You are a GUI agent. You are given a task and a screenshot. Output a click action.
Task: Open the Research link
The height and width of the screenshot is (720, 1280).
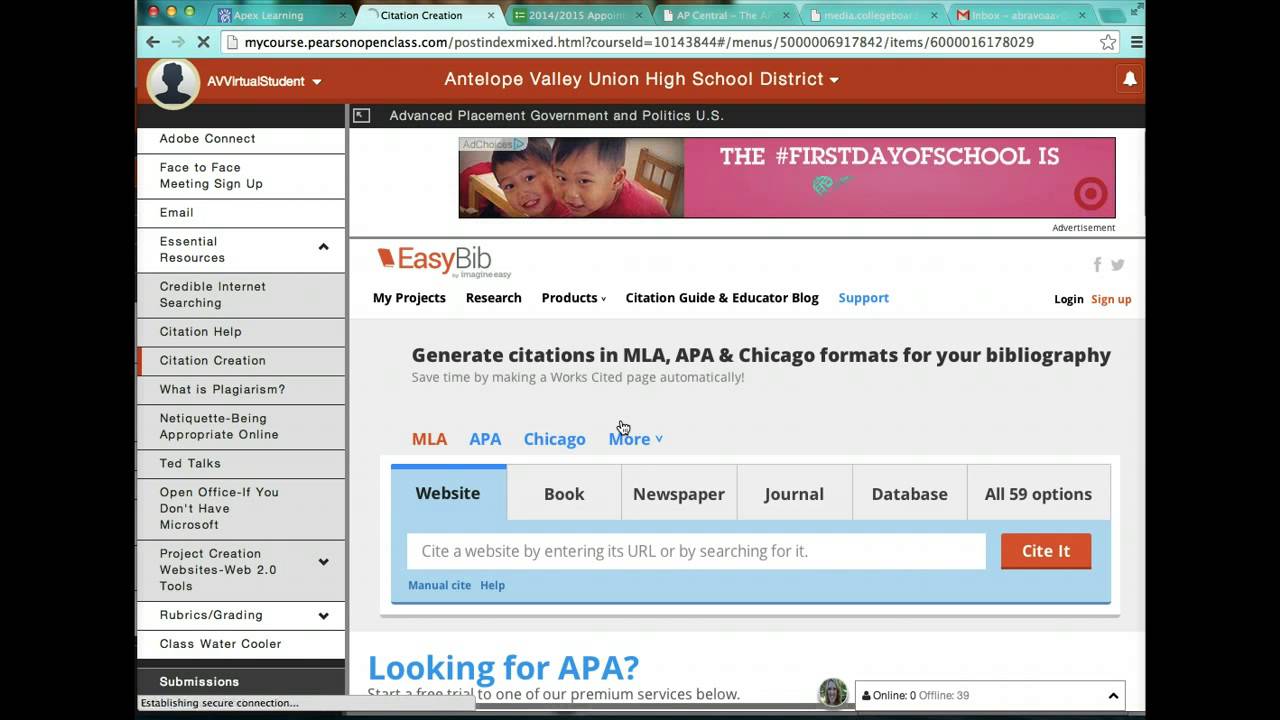pyautogui.click(x=493, y=298)
